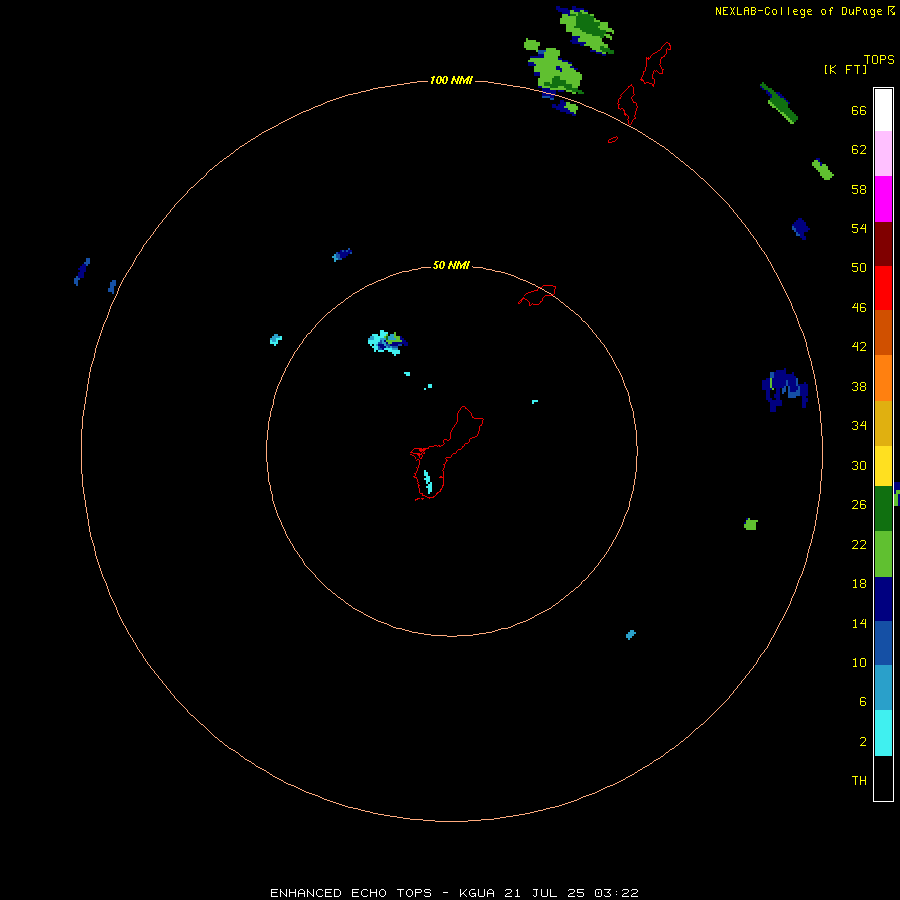This screenshot has height=900, width=900.
Task: Click the cyan-green echo cluster northwest of Guam
Action: [387, 343]
